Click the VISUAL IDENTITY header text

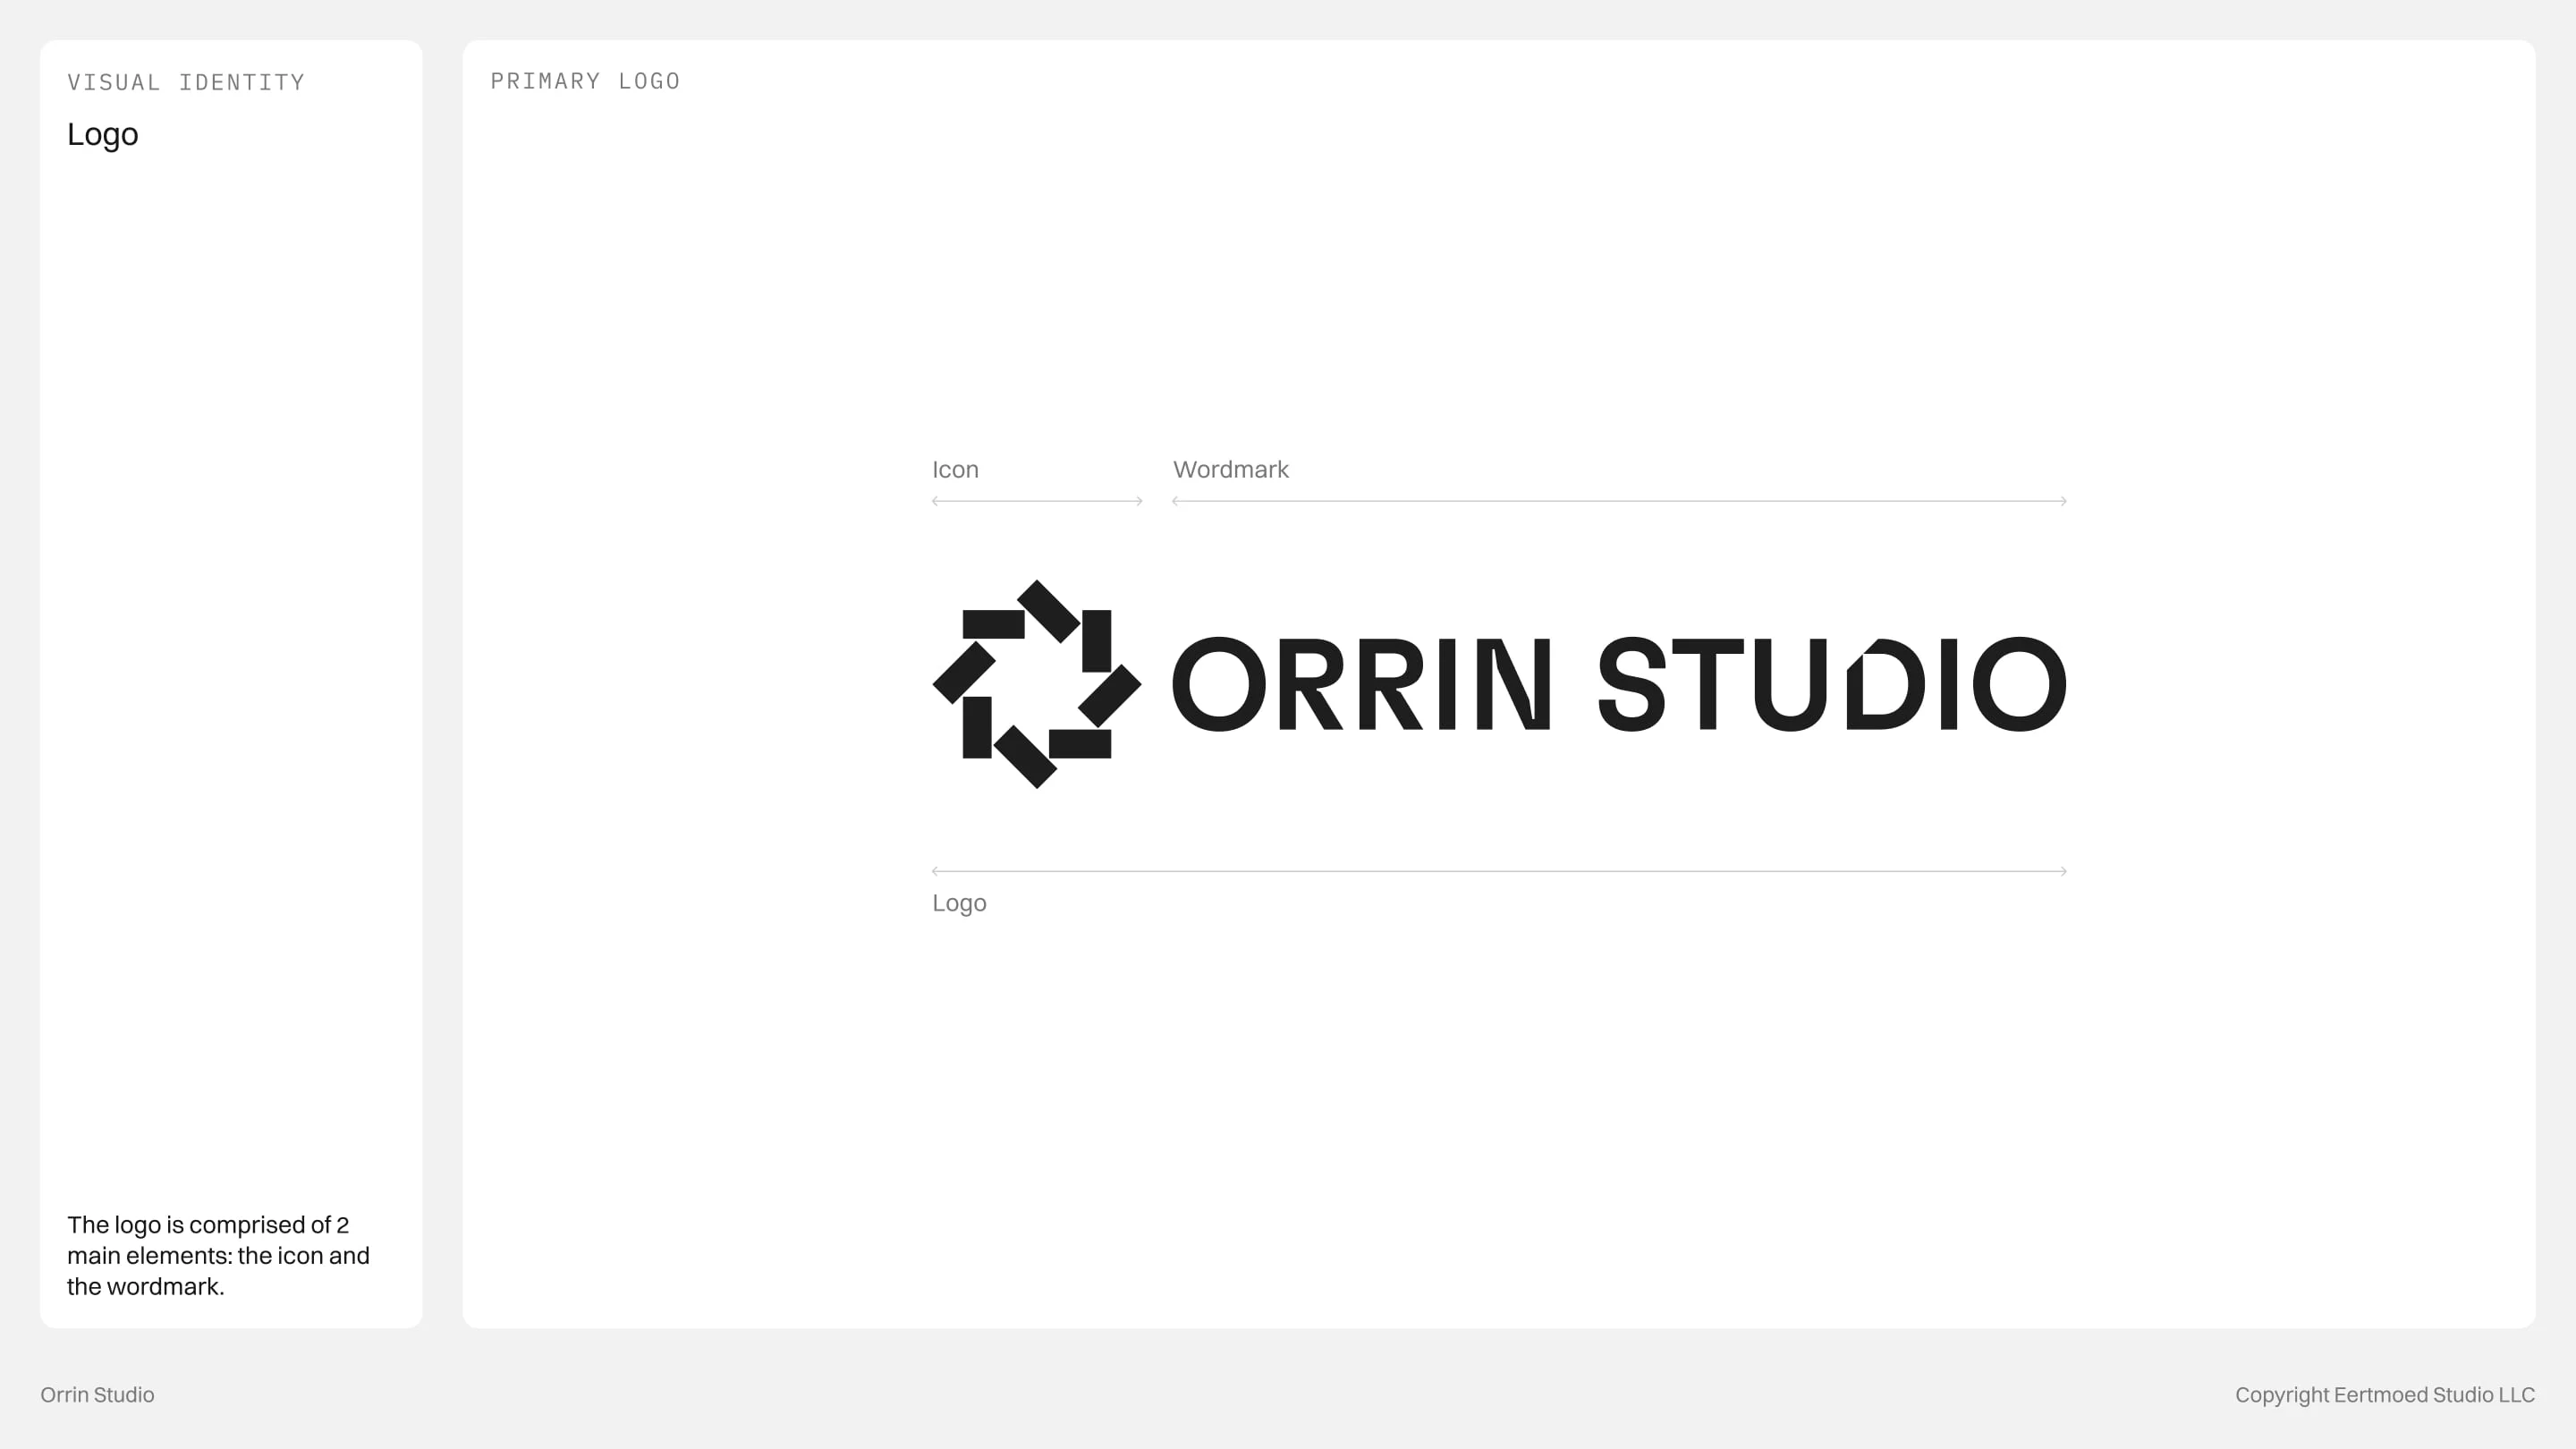186,82
